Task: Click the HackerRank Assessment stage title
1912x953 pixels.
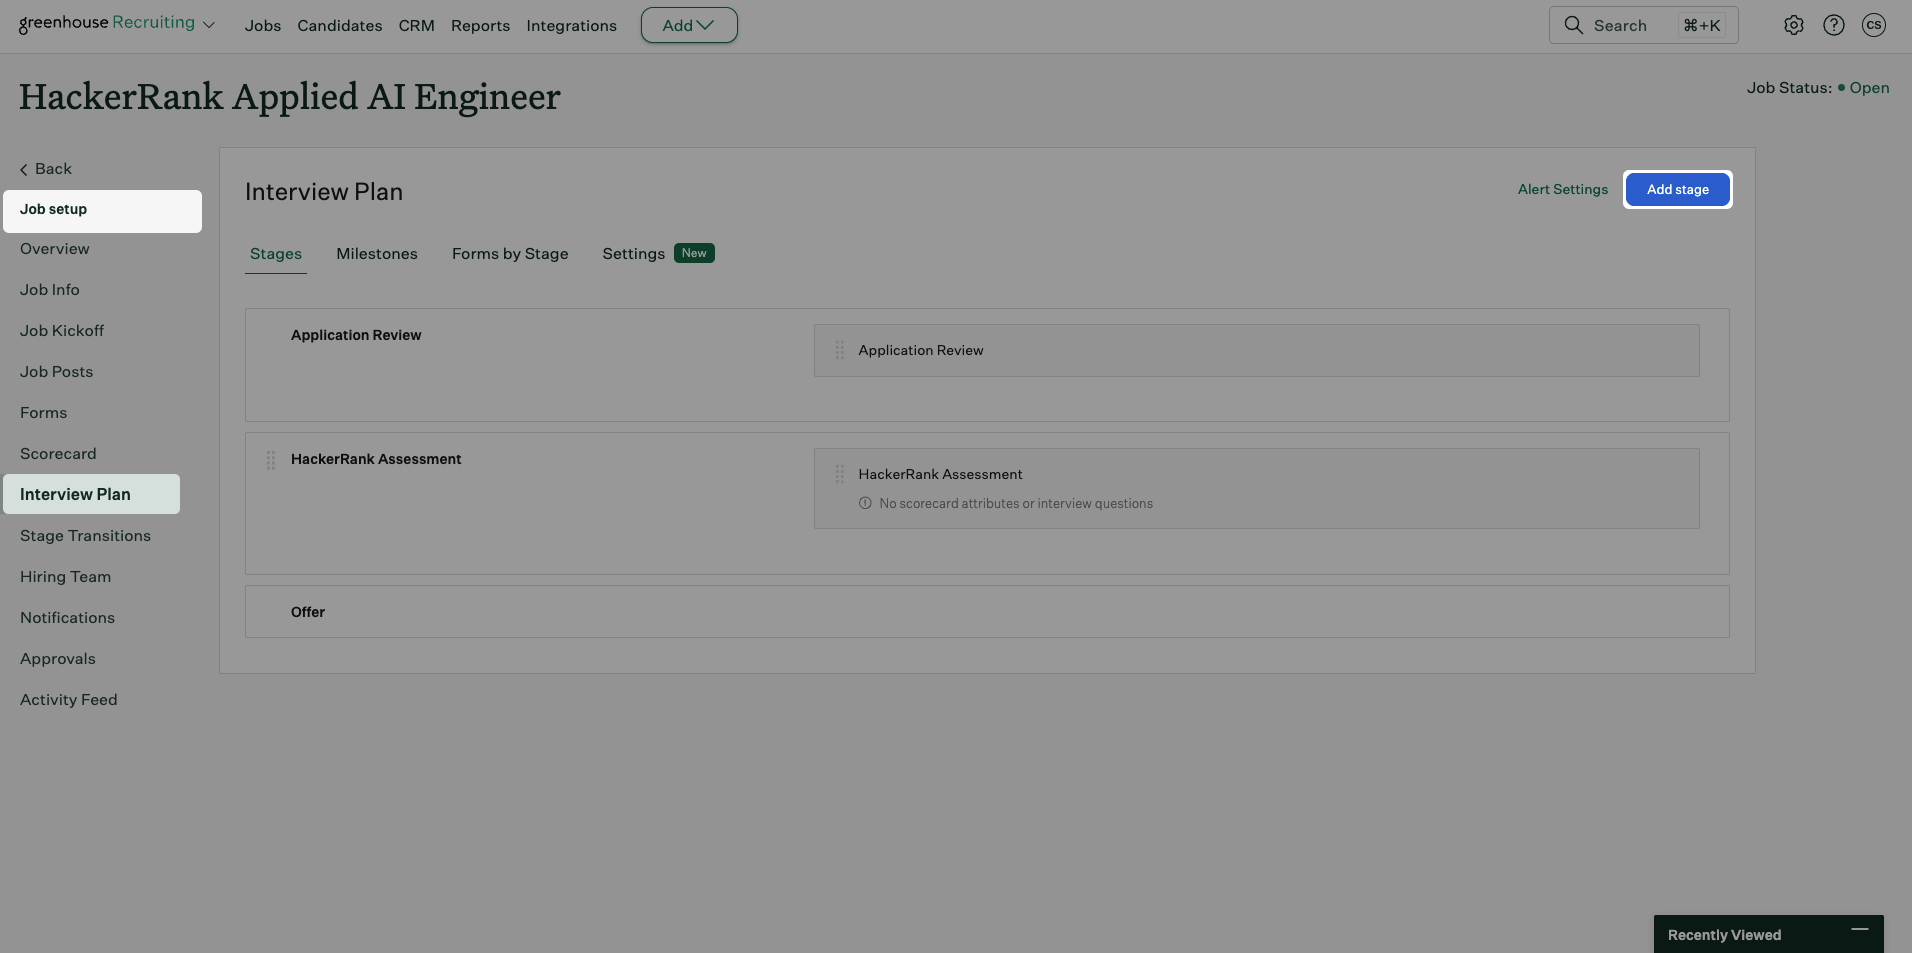Action: 376,459
